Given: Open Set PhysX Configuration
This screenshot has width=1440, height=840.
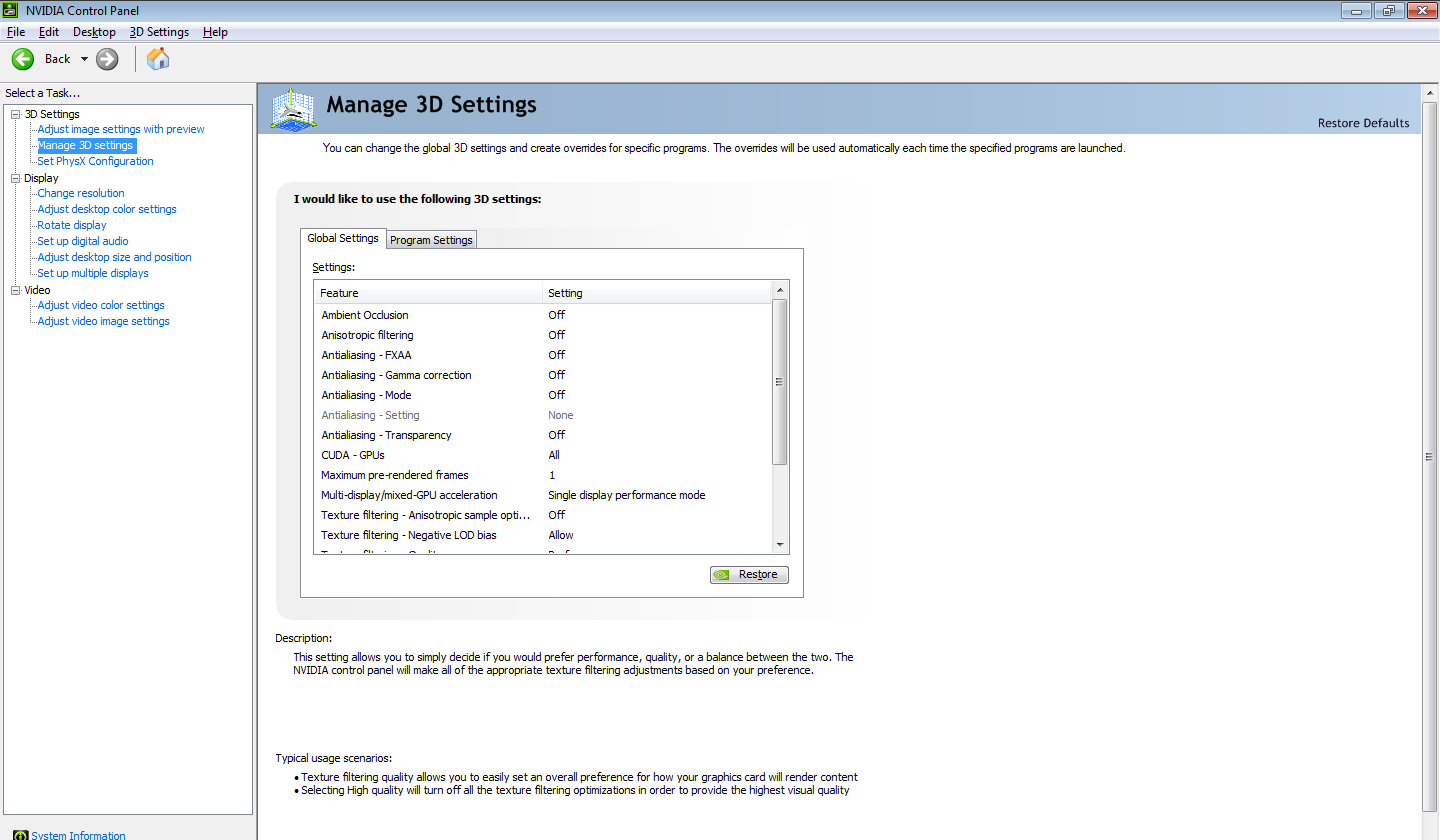Looking at the screenshot, I should click(x=95, y=161).
